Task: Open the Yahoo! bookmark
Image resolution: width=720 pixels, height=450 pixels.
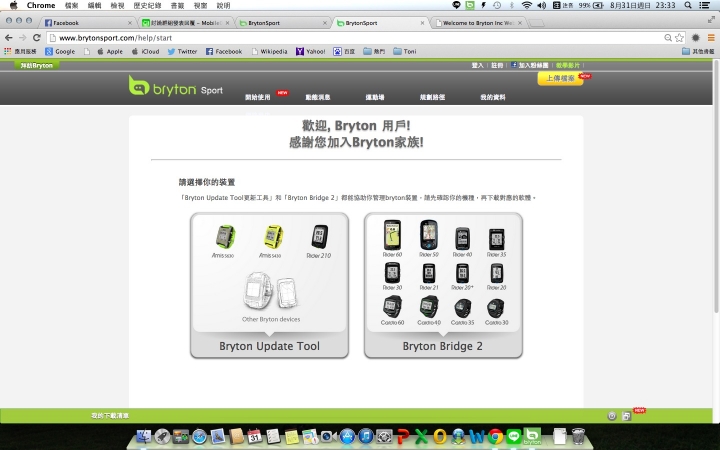Action: (311, 51)
